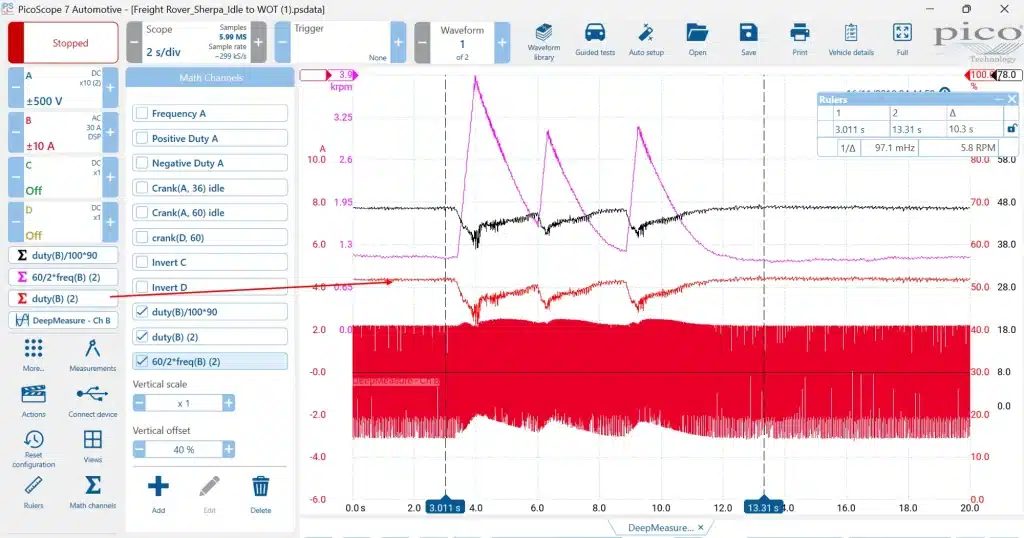The height and width of the screenshot is (538, 1024).
Task: Open the More tools grid
Action: point(33,355)
